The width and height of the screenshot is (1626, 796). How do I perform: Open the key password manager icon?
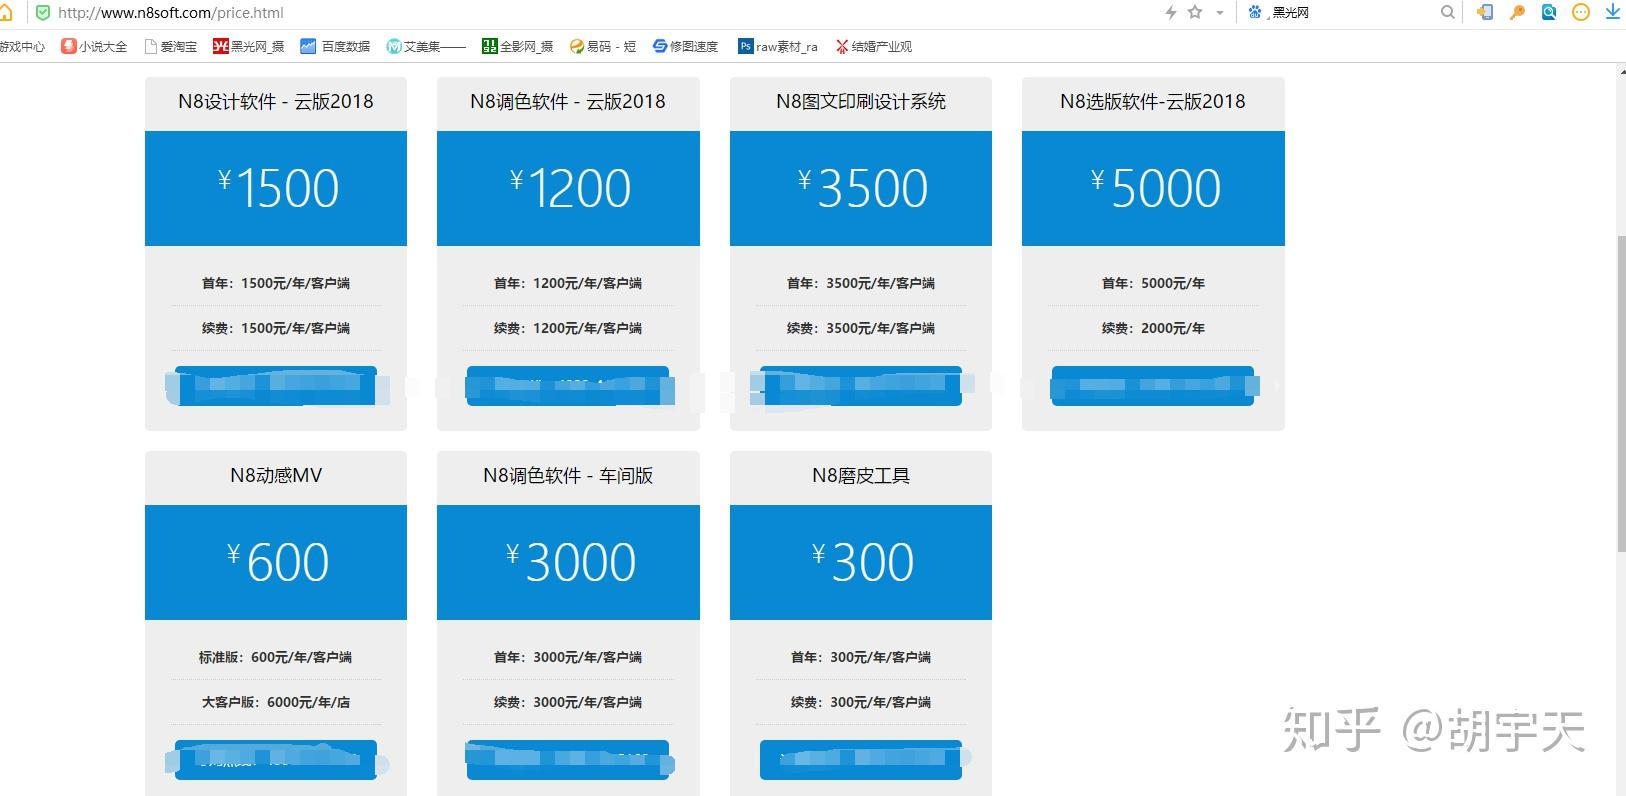pyautogui.click(x=1517, y=12)
